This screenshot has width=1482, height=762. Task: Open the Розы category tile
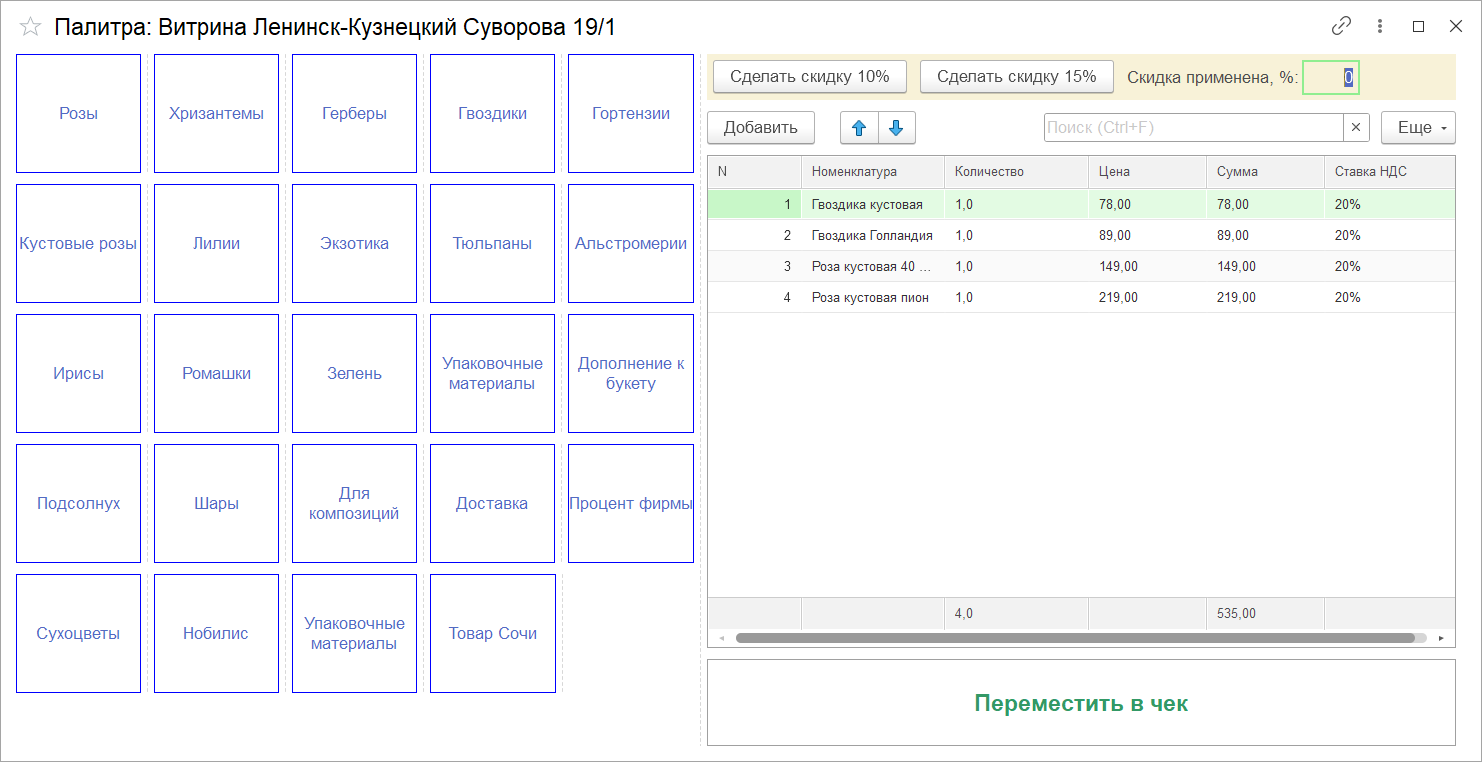coord(79,114)
